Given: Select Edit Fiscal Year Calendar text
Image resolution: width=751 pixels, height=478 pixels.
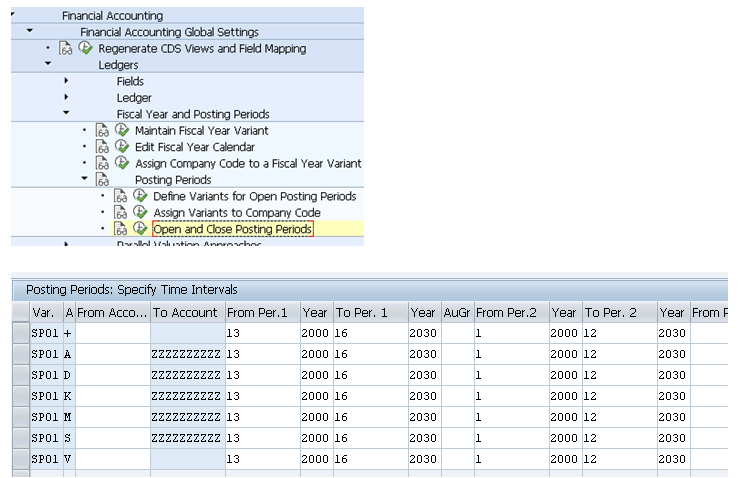Looking at the screenshot, I should pos(195,147).
